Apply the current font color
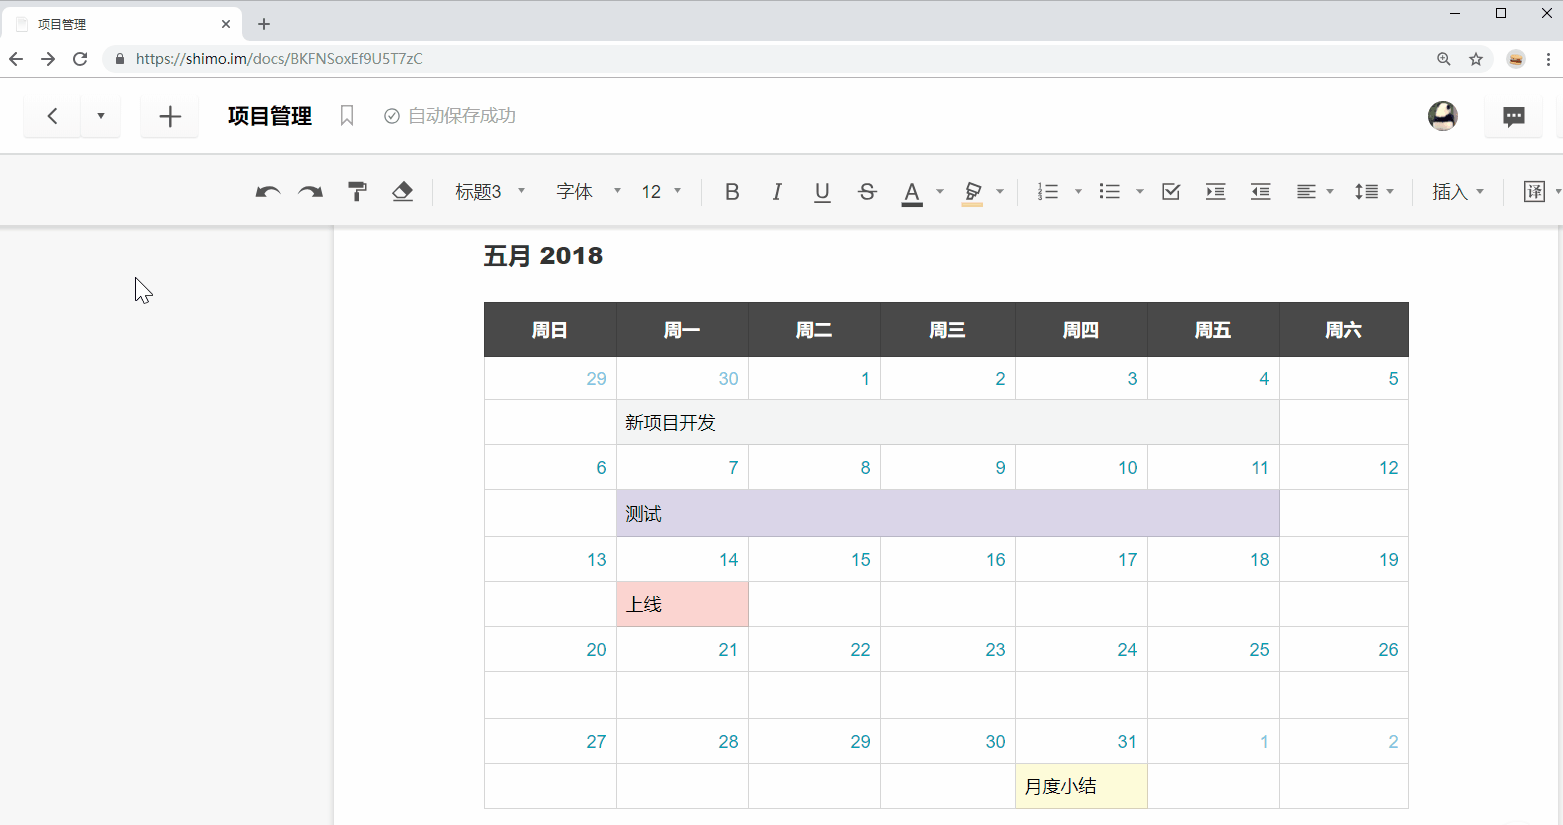 [x=912, y=192]
